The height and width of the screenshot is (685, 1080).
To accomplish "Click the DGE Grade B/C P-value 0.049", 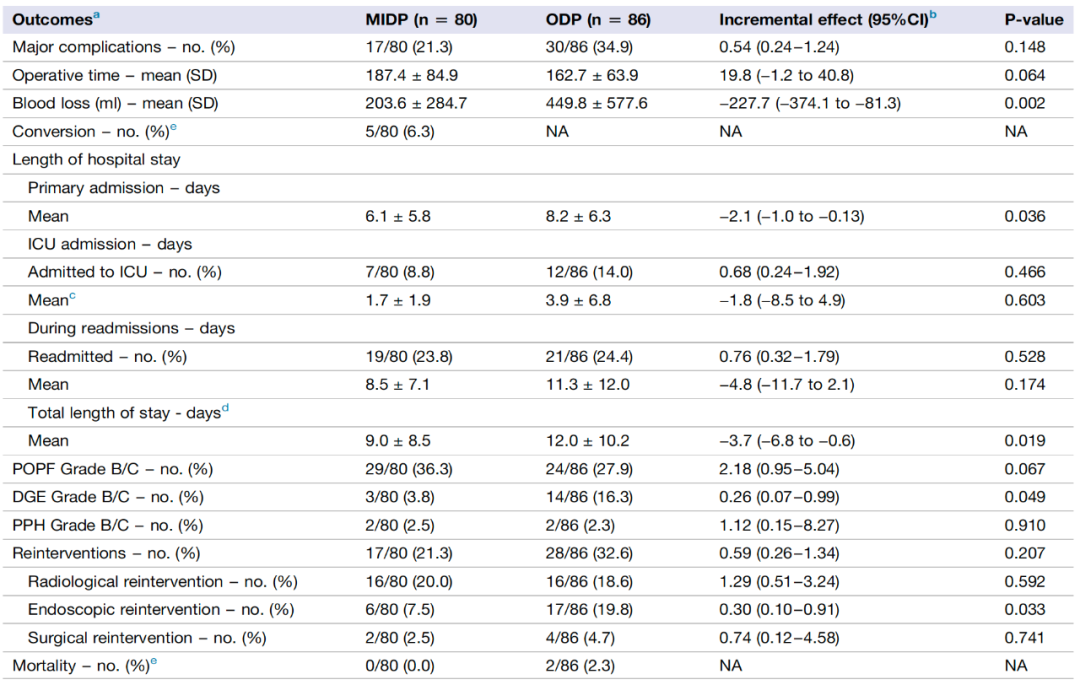I will tap(1025, 497).
